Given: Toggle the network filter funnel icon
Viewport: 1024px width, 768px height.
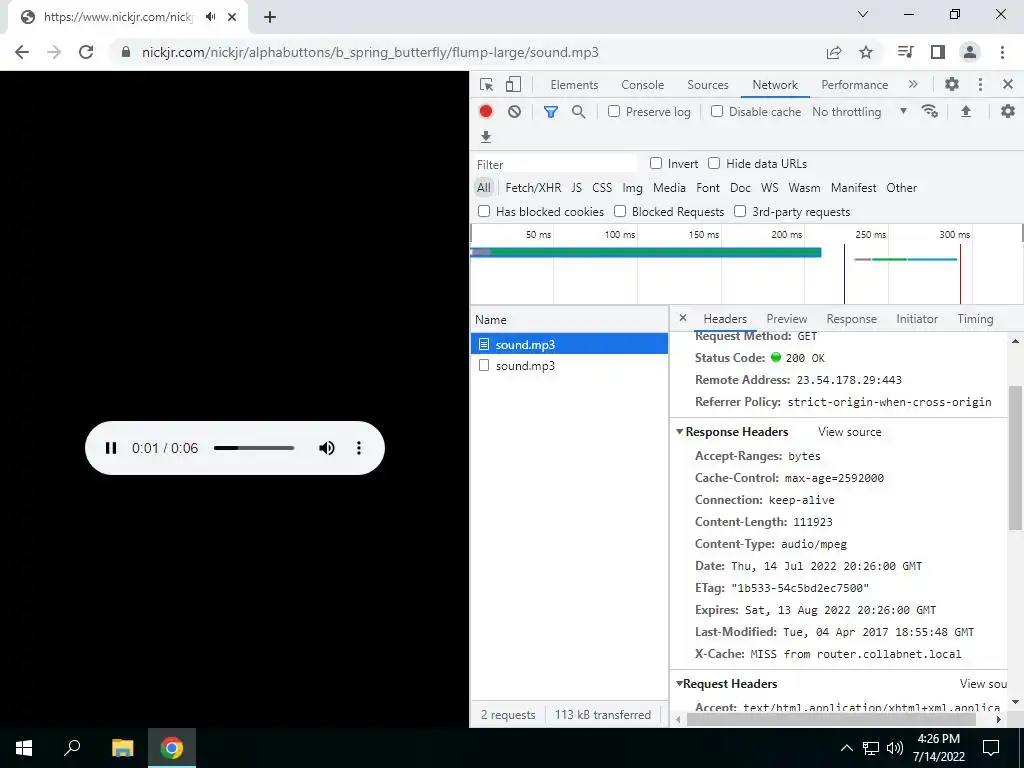Looking at the screenshot, I should (x=551, y=112).
